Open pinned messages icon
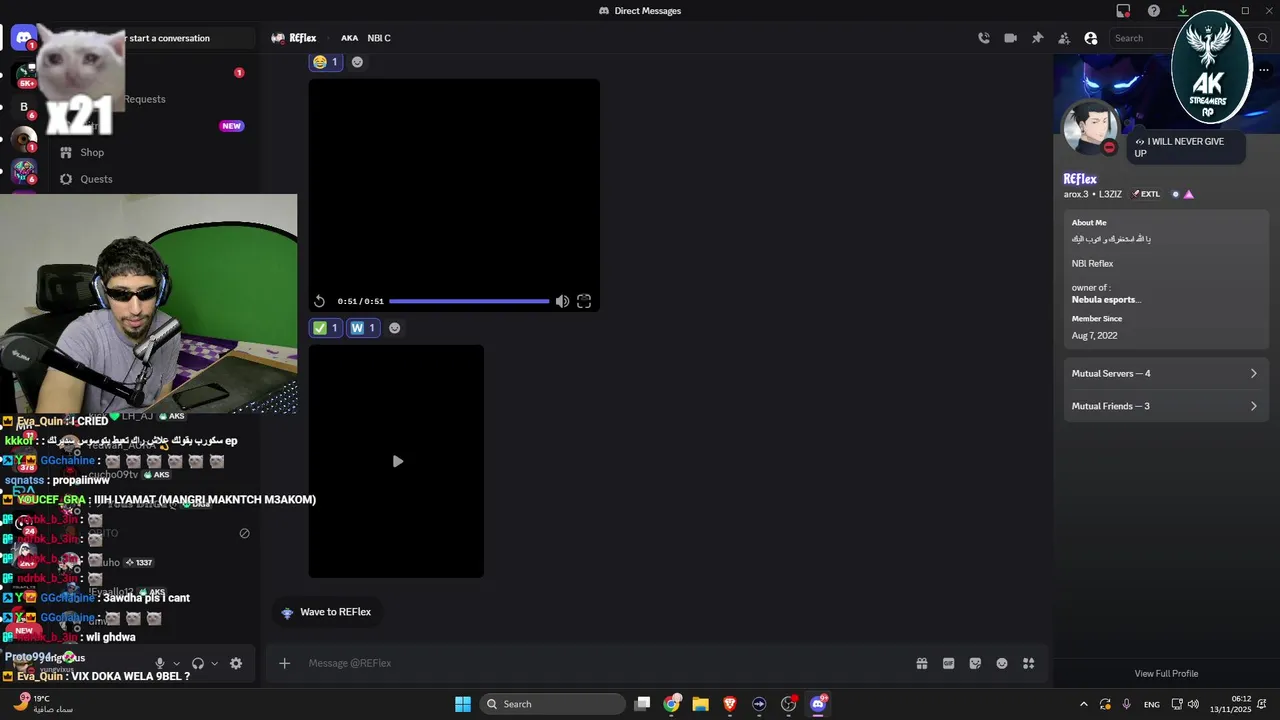1280x720 pixels. (x=1037, y=38)
